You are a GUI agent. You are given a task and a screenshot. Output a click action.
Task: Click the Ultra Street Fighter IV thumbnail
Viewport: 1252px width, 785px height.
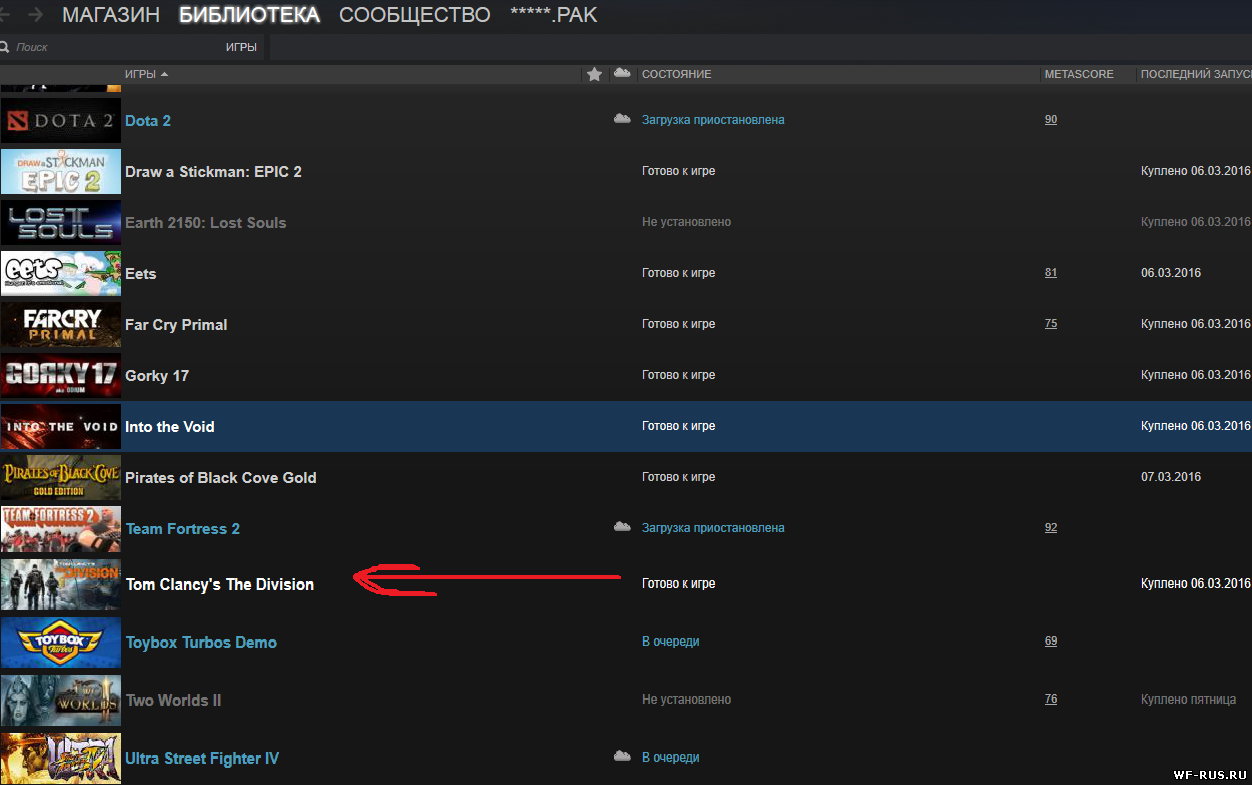pos(61,758)
